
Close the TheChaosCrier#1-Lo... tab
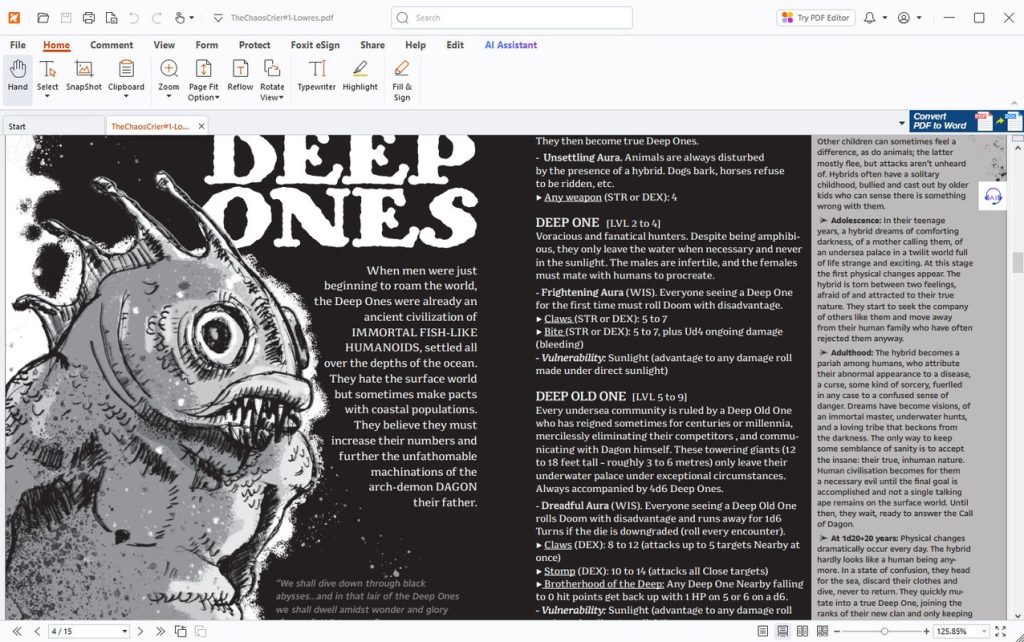201,126
